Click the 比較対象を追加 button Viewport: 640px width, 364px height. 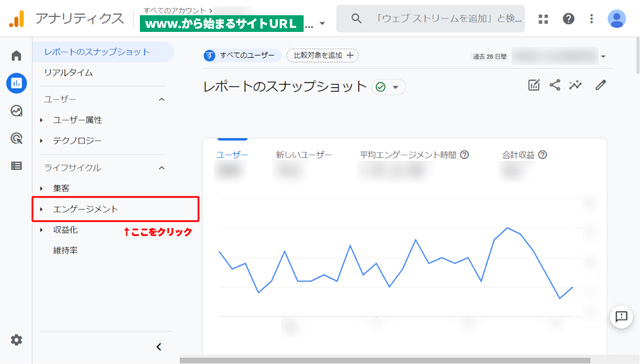click(322, 55)
